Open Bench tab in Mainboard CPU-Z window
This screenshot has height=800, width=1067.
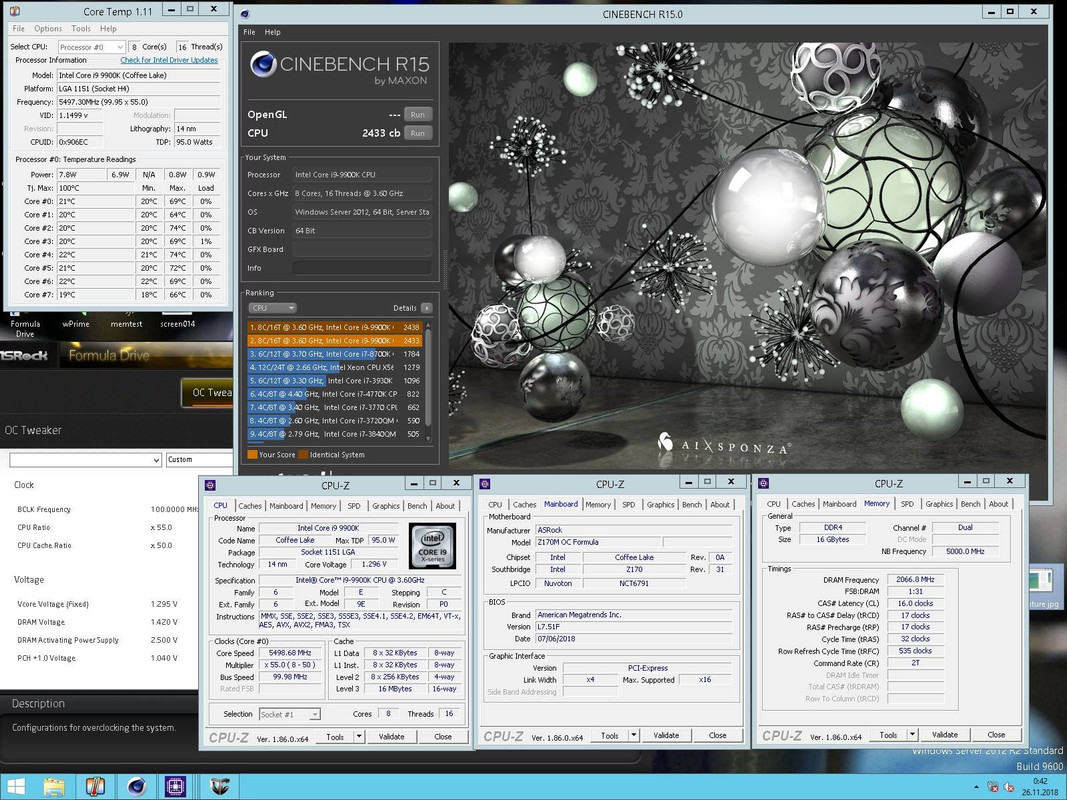tap(691, 505)
